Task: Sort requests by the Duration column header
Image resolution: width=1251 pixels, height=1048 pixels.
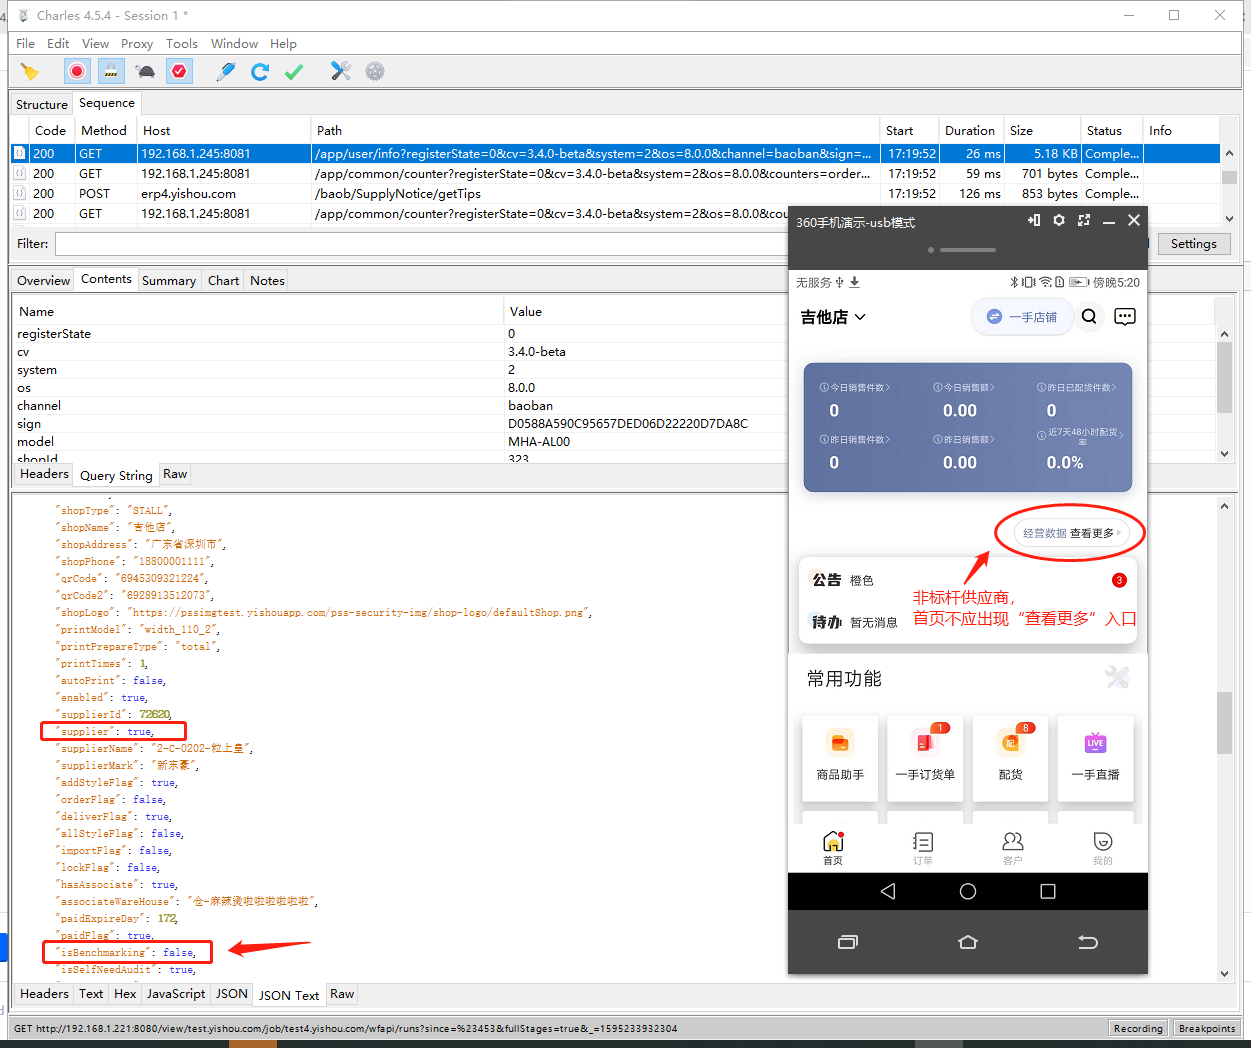Action: coord(970,131)
